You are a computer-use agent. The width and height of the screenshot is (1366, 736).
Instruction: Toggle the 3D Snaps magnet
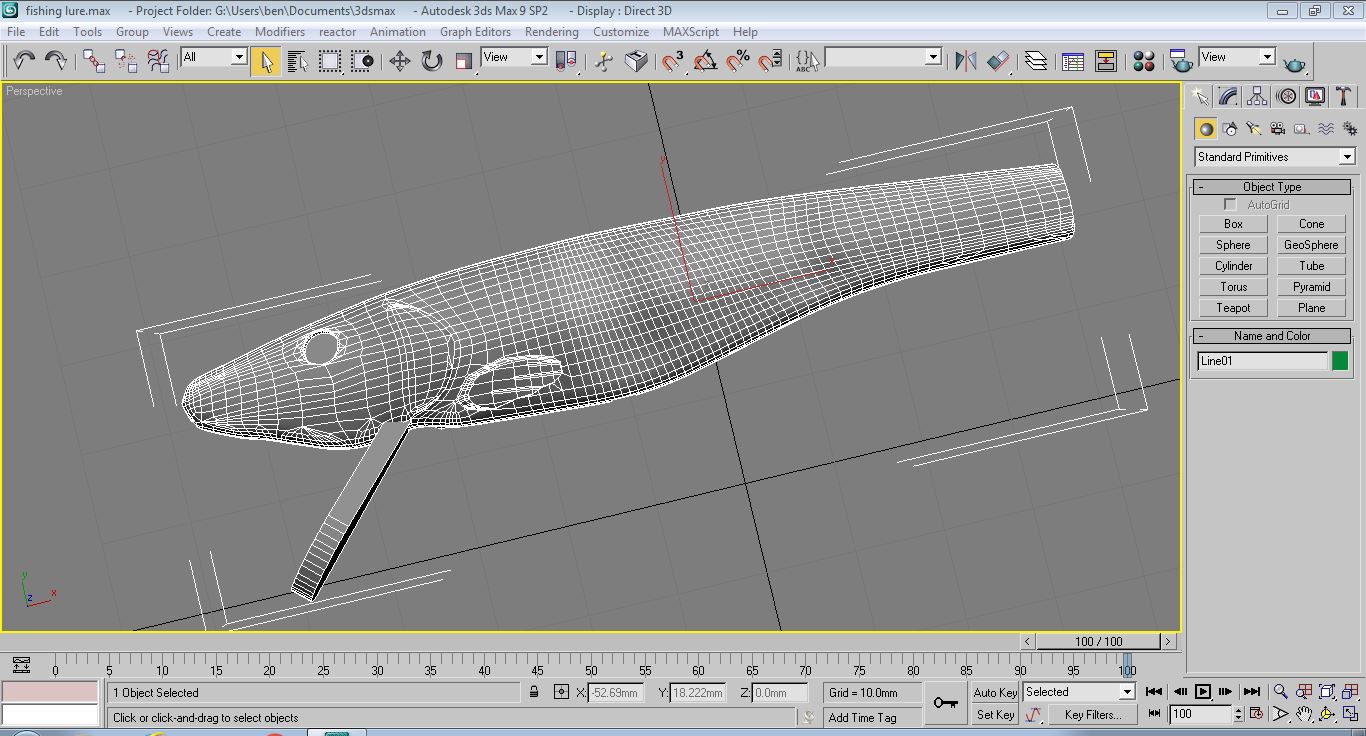[x=674, y=61]
